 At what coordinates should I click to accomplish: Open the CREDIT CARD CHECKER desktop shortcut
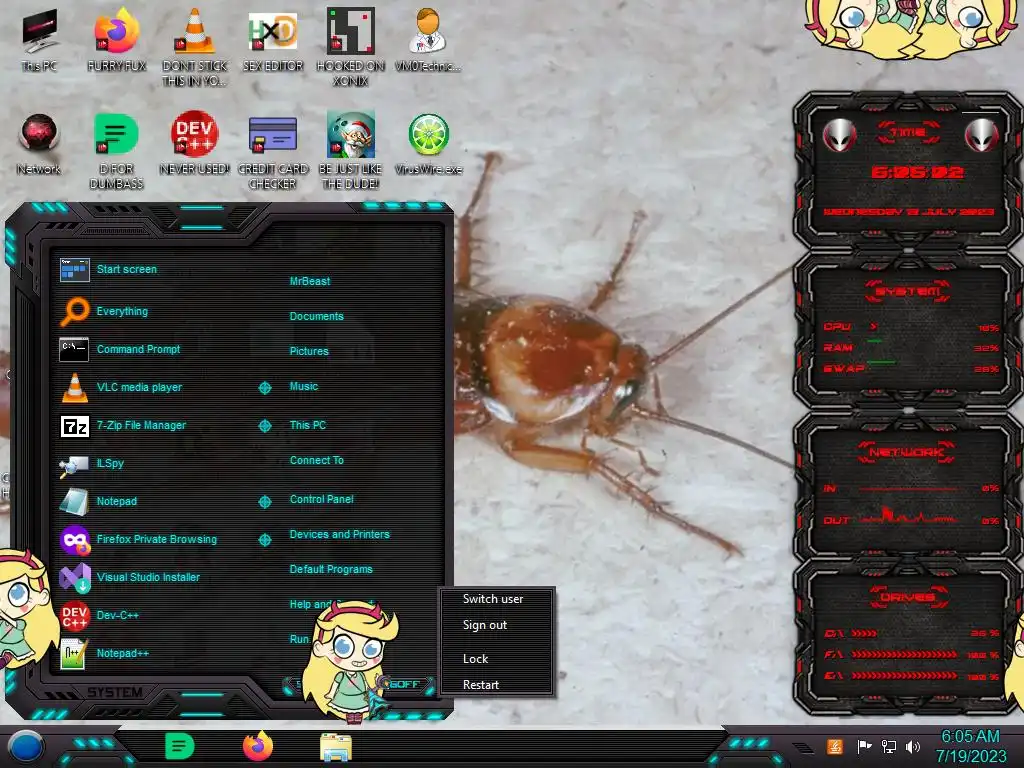(272, 151)
